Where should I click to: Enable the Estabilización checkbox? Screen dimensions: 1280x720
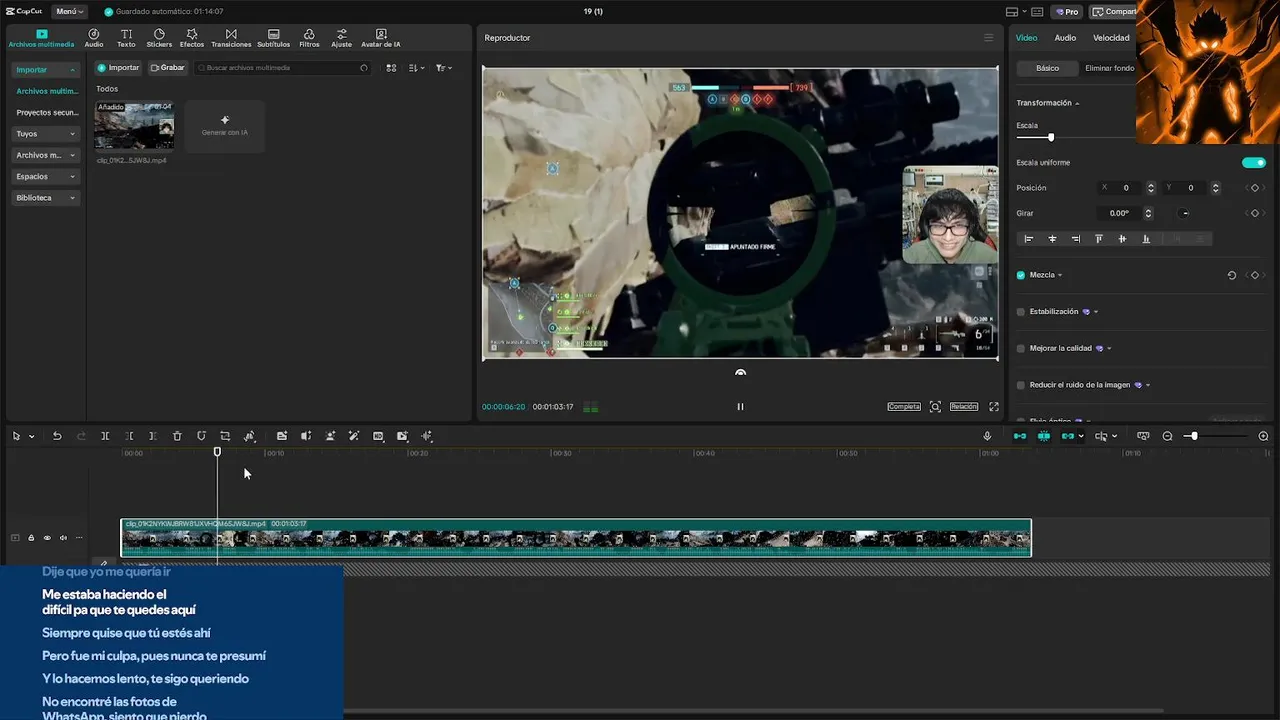1021,312
